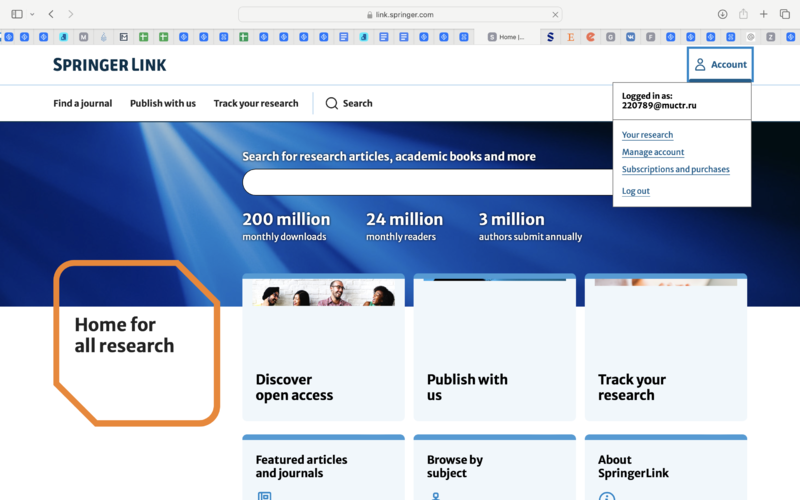Open the sidebar options chevron dropdown

(x=32, y=14)
